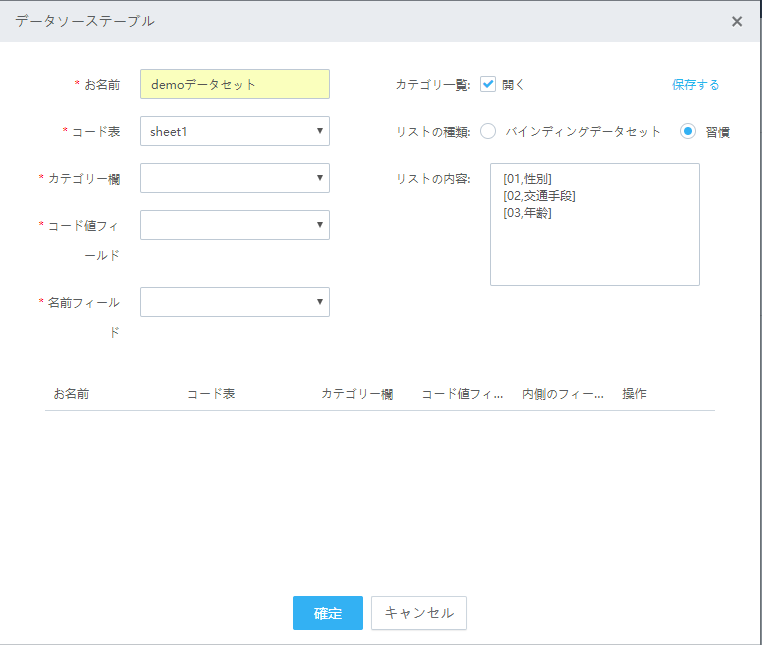The height and width of the screenshot is (645, 762).
Task: Open the カテゴリー欄 dropdown
Action: tap(235, 178)
